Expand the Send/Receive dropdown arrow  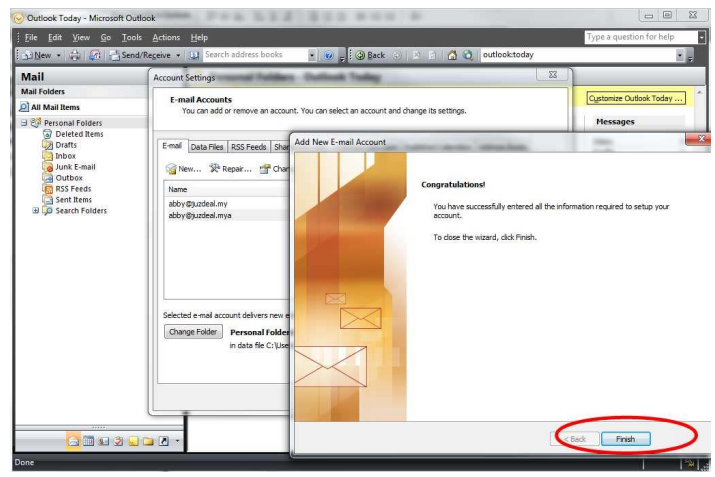(178, 55)
